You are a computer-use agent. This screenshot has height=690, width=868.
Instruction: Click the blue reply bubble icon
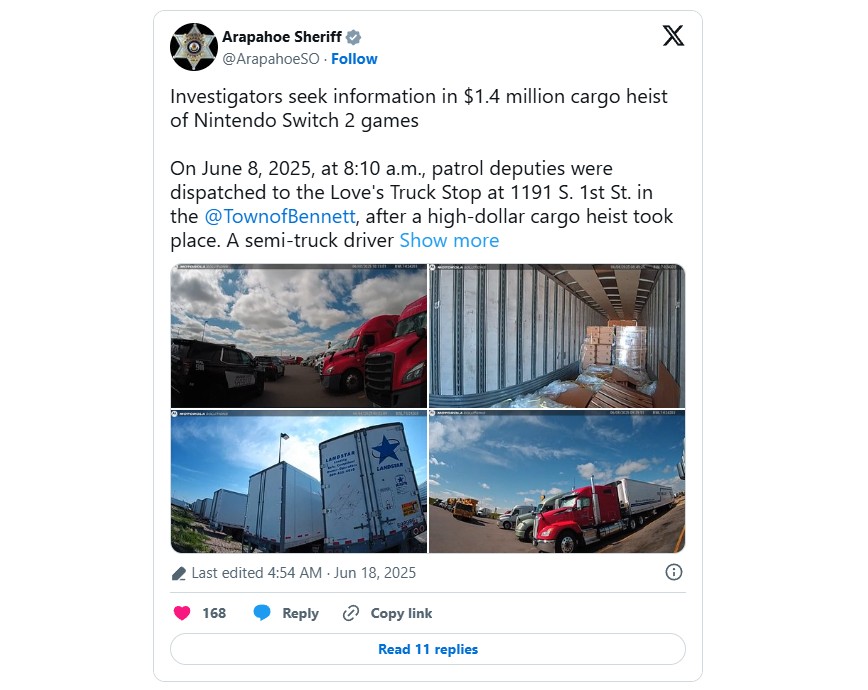coord(261,613)
